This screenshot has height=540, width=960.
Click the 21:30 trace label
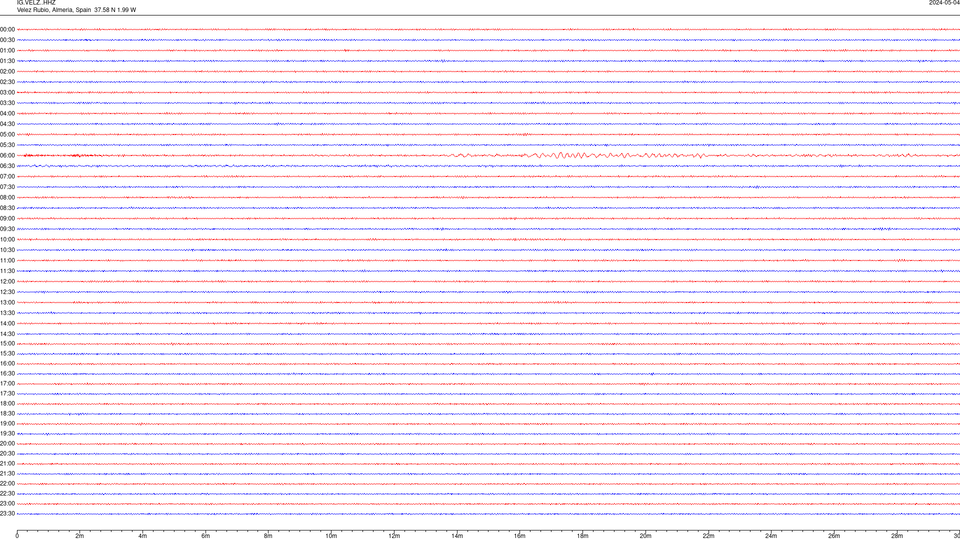(x=7, y=473)
